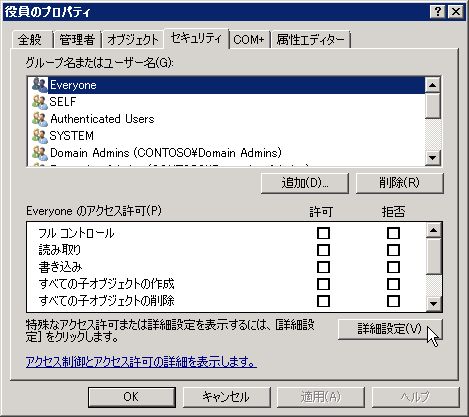The height and width of the screenshot is (417, 469).
Task: Click the ヘルプ button
Action: [x=416, y=397]
